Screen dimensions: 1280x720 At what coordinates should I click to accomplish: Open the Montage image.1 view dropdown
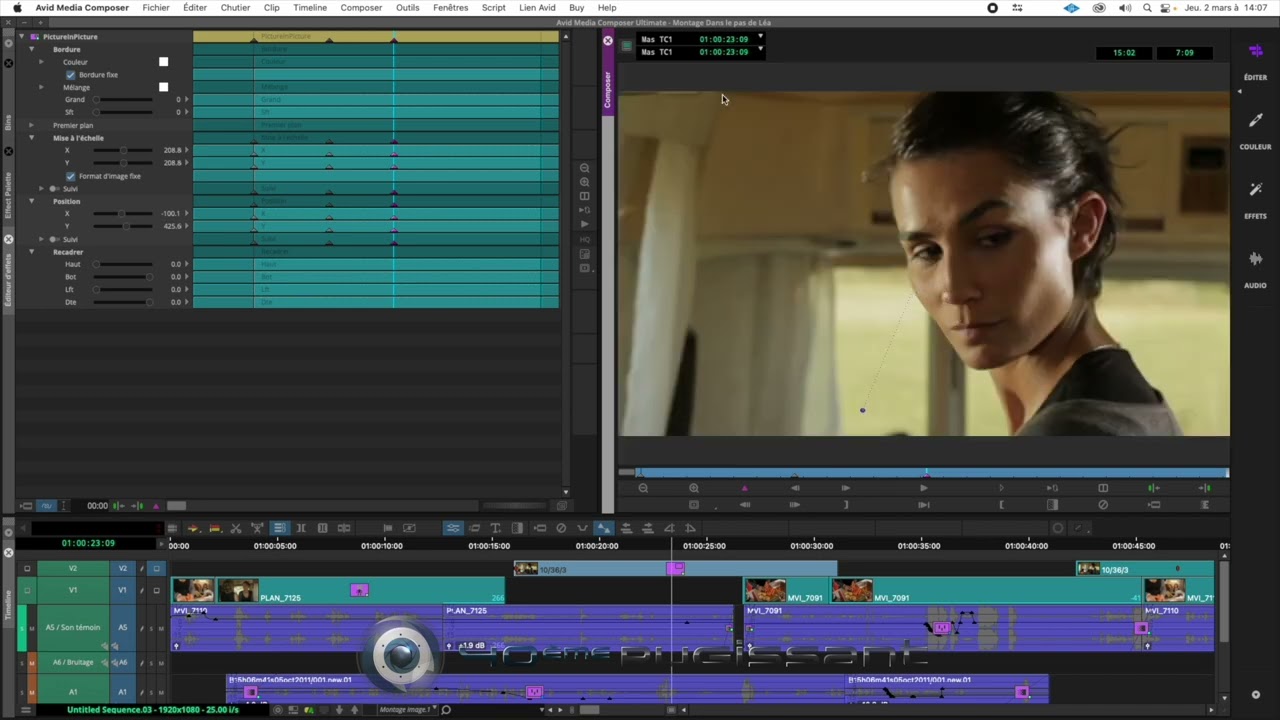(x=408, y=710)
